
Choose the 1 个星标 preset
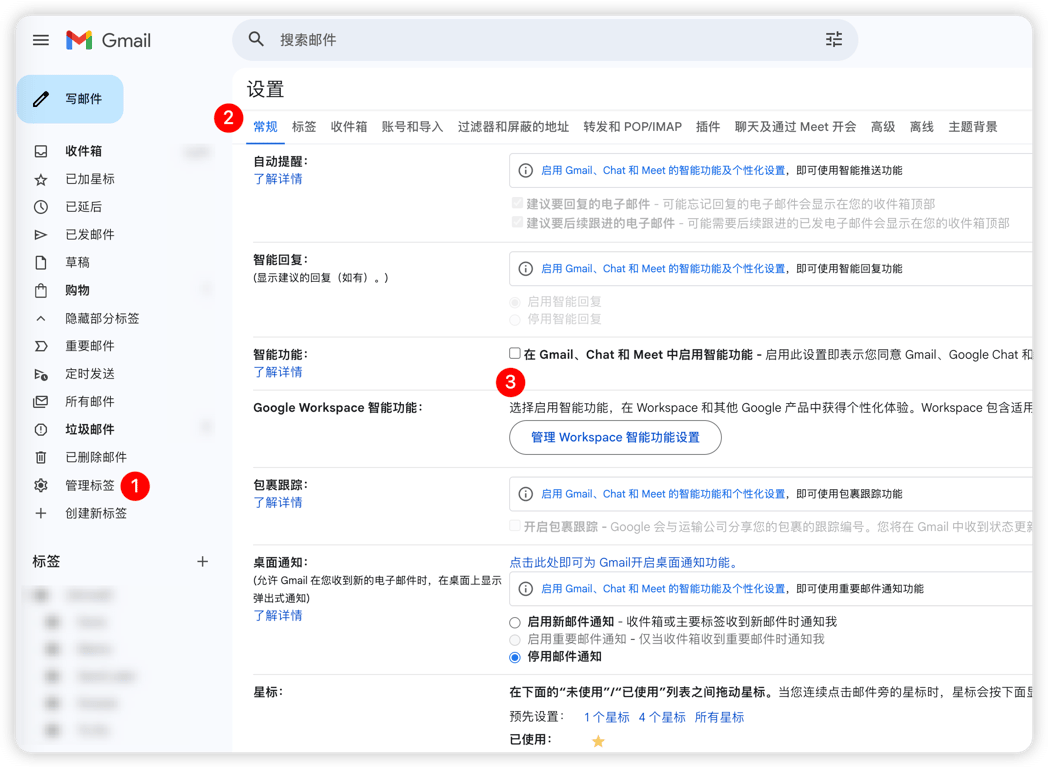[606, 717]
